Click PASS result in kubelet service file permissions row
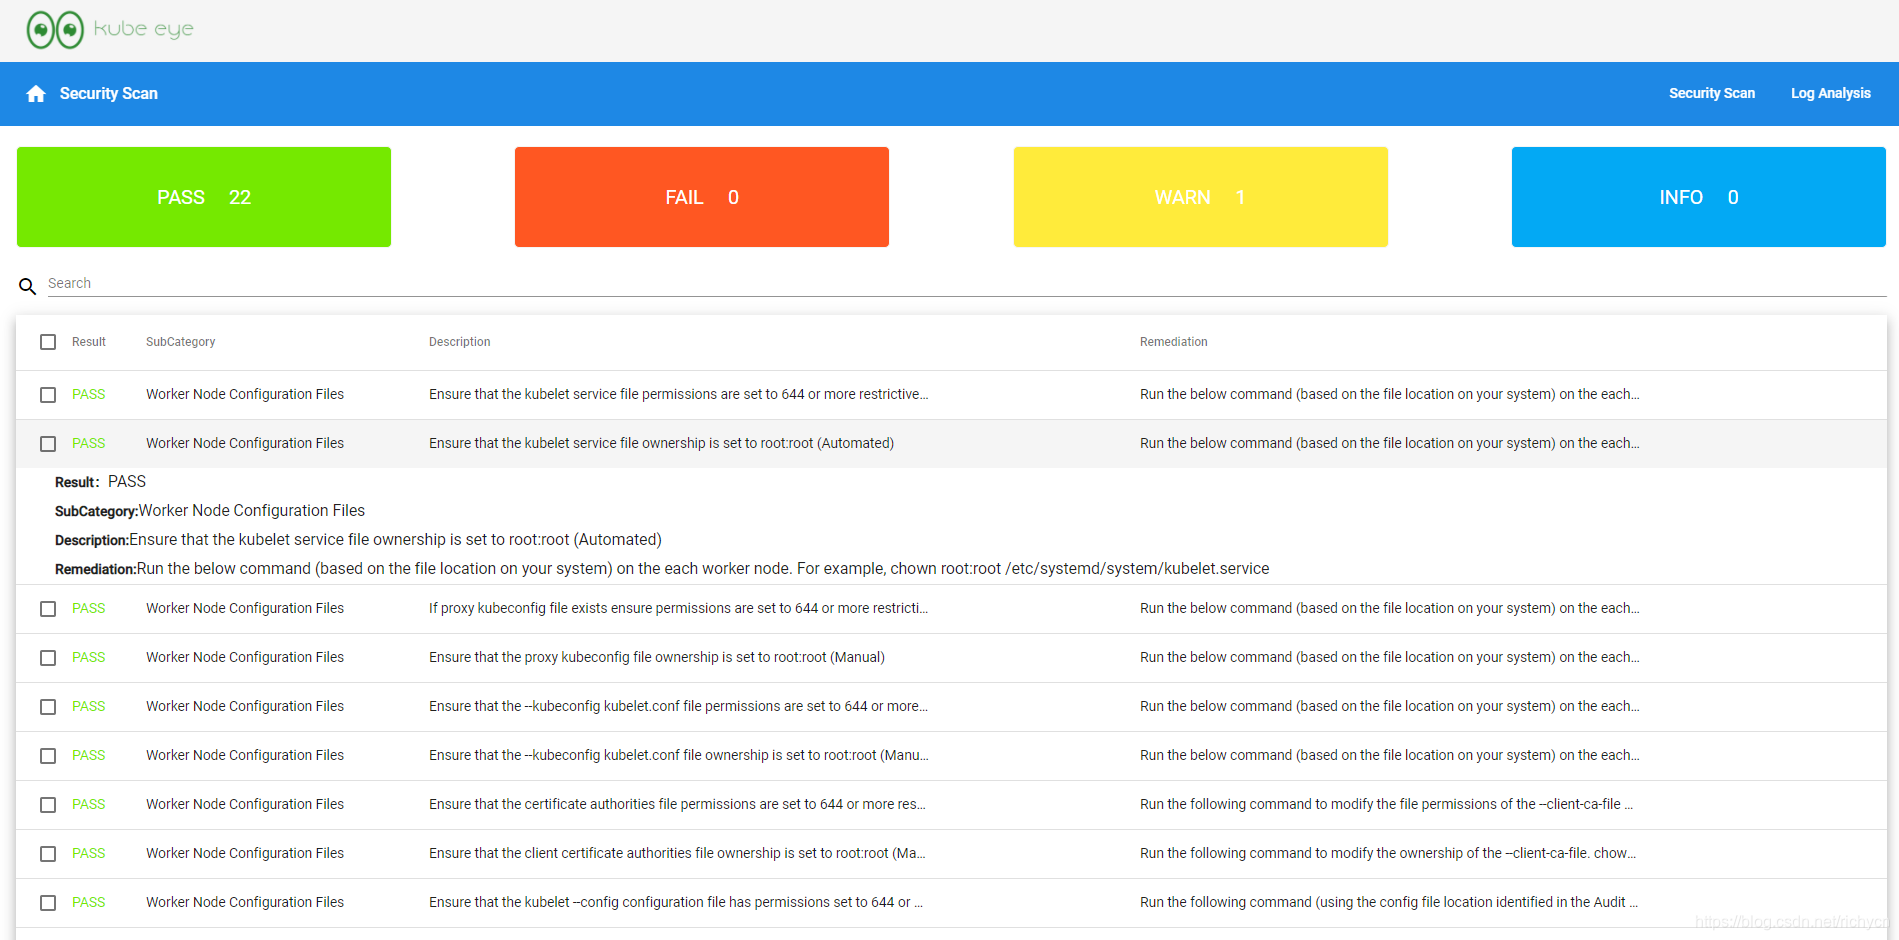The height and width of the screenshot is (940, 1899). point(88,395)
